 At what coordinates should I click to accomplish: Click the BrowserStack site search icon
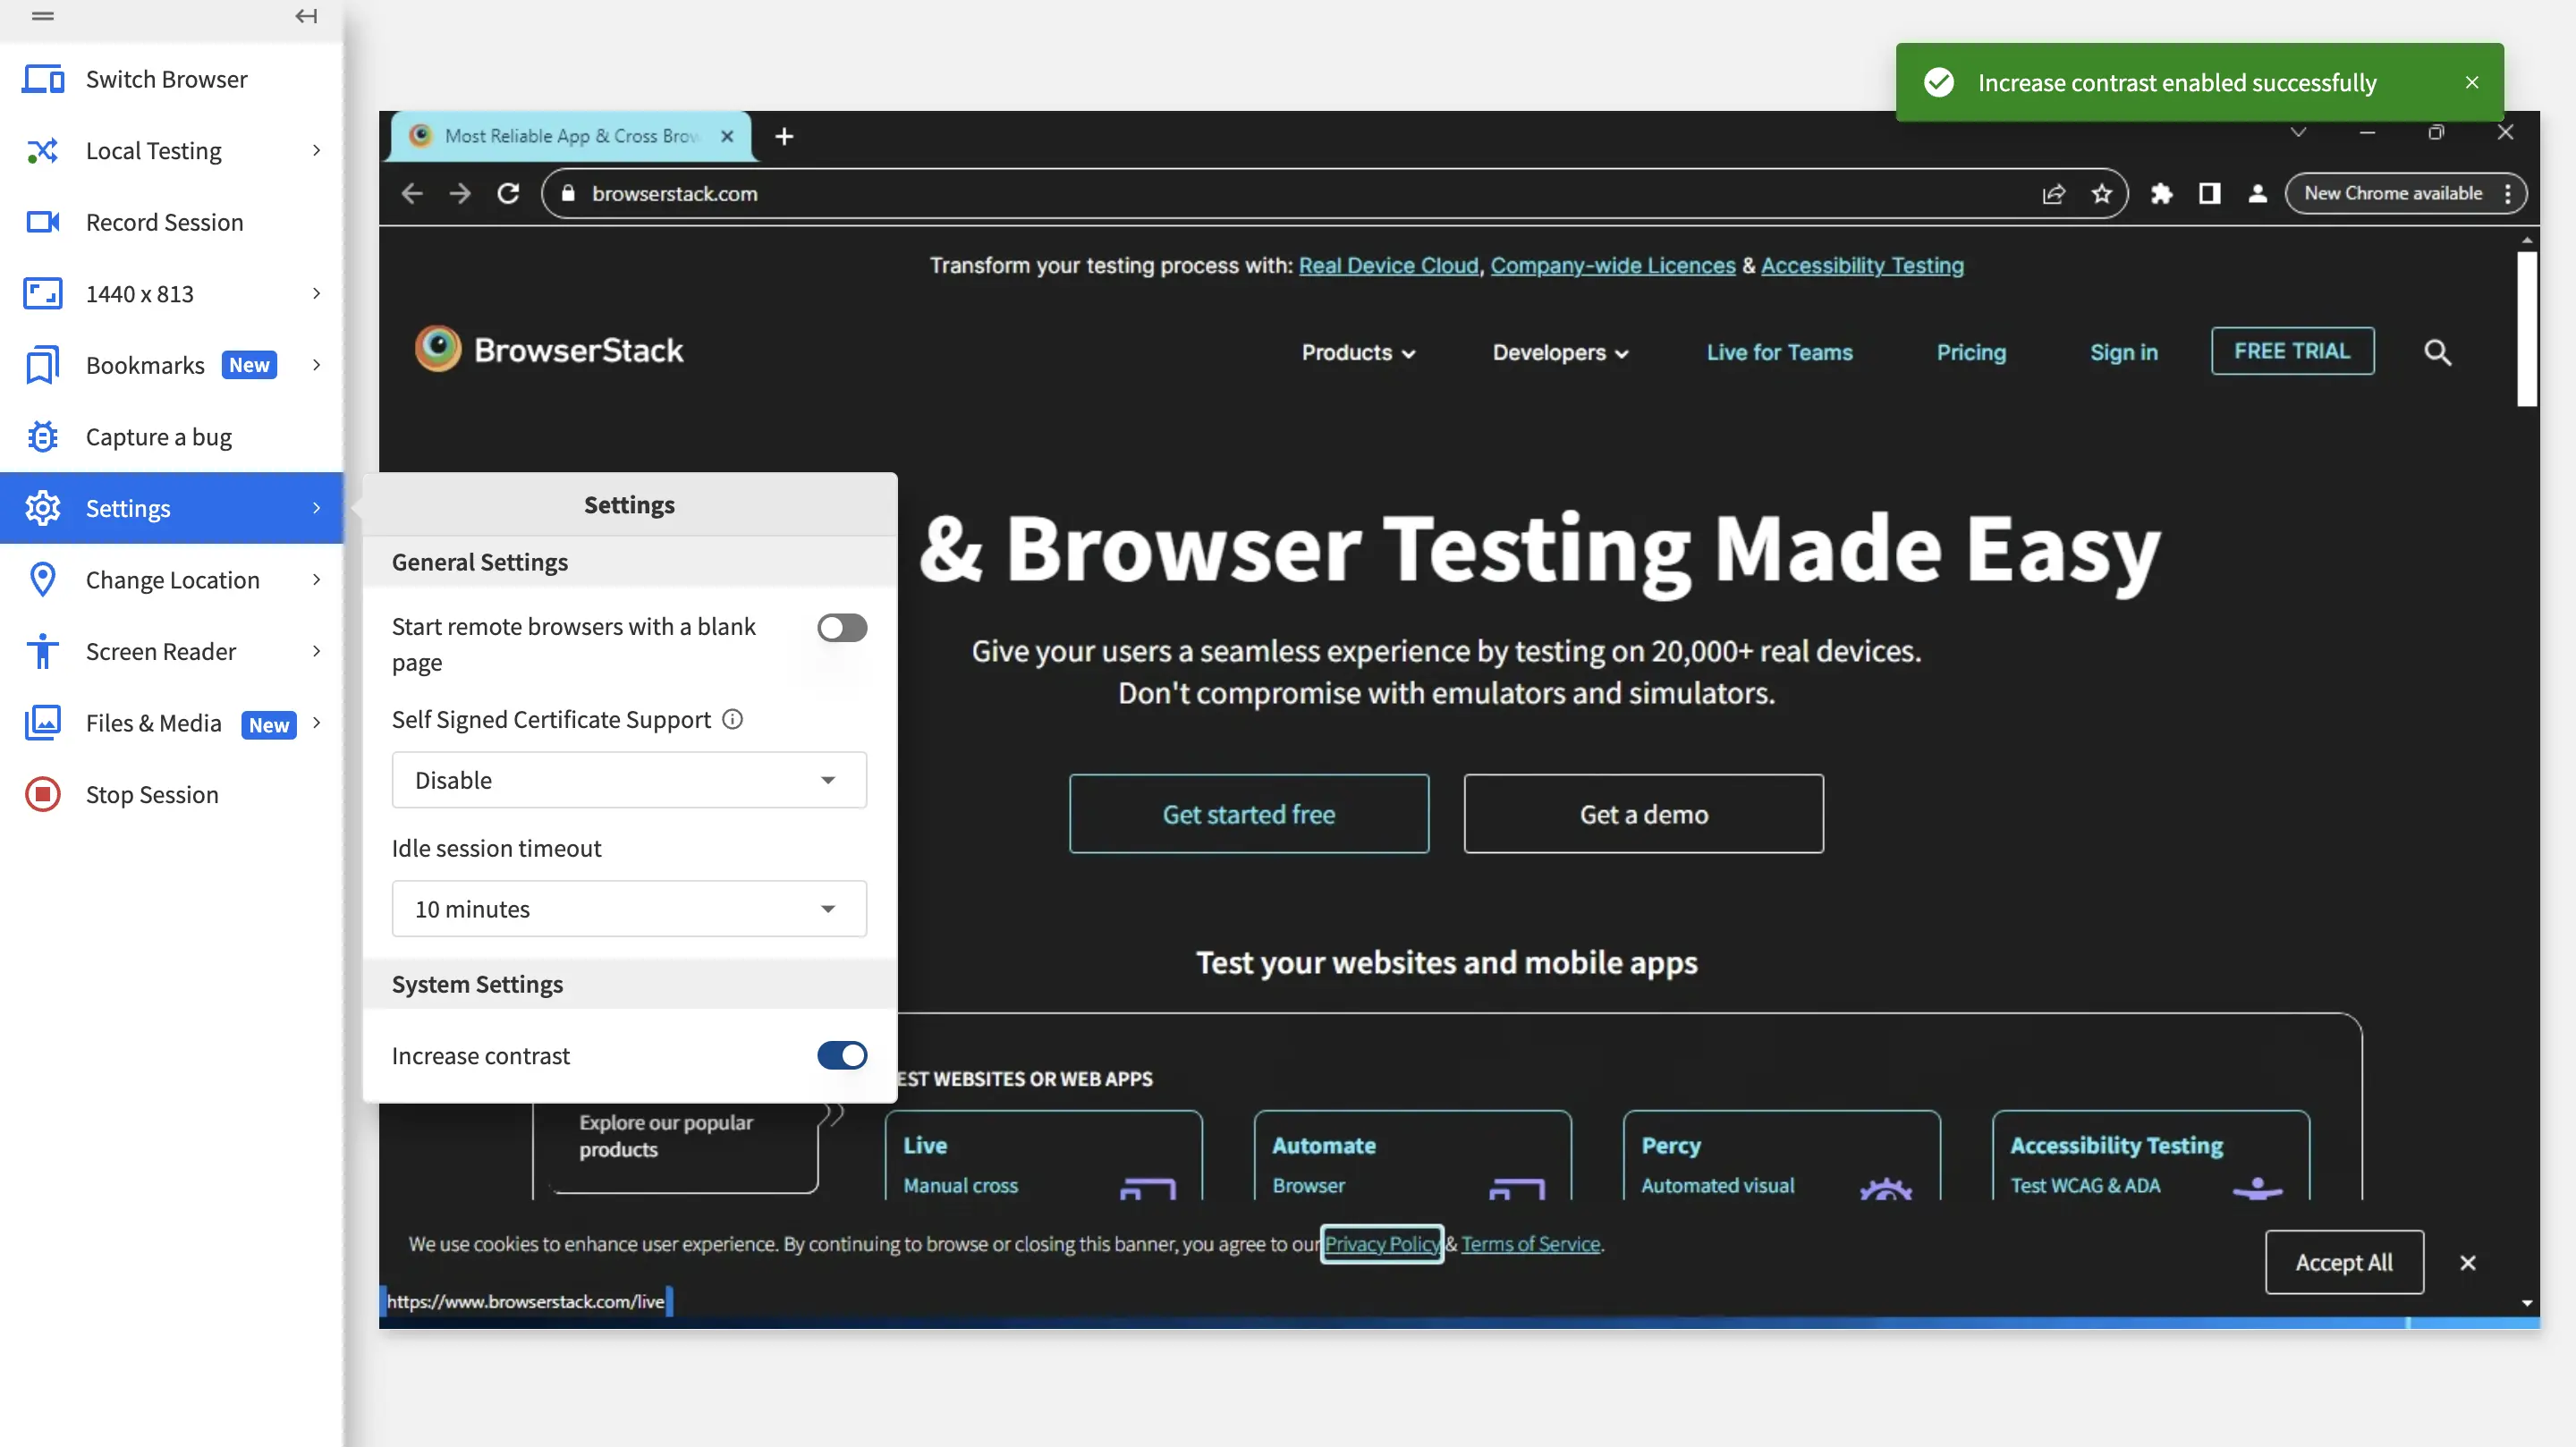coord(2437,352)
